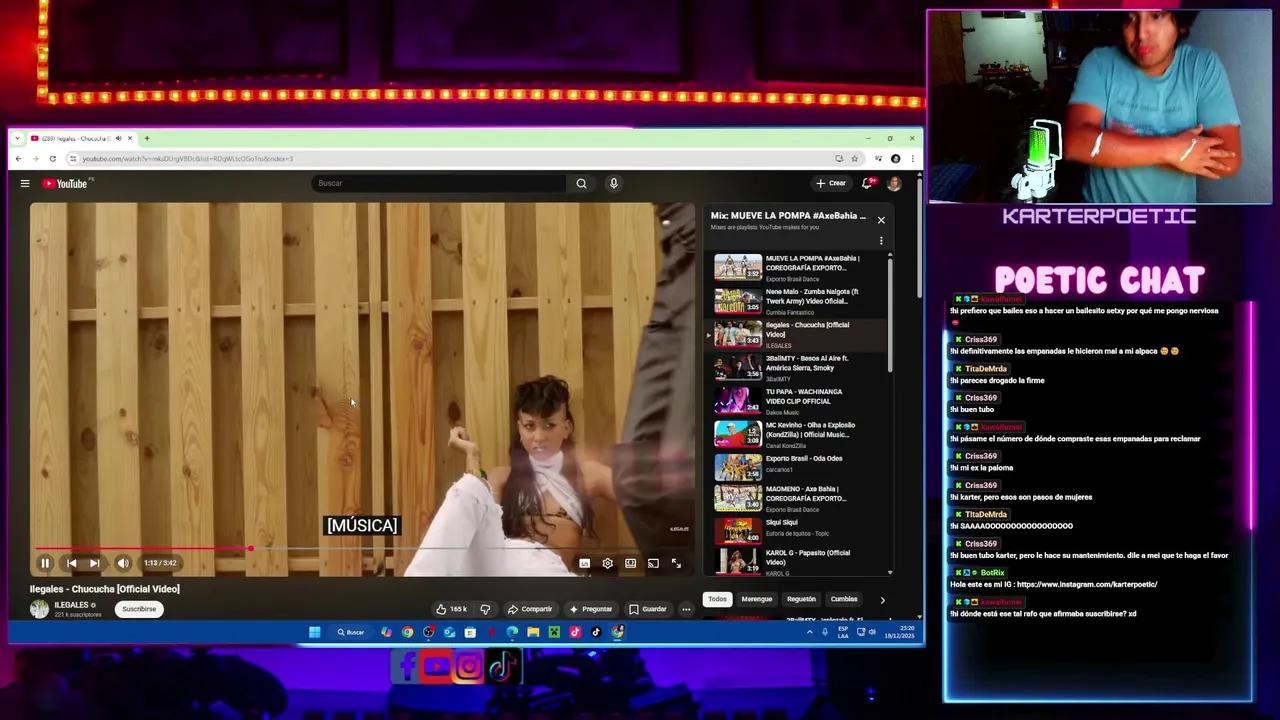Mute the tab via speaker icon
The image size is (1280, 720).
point(118,138)
